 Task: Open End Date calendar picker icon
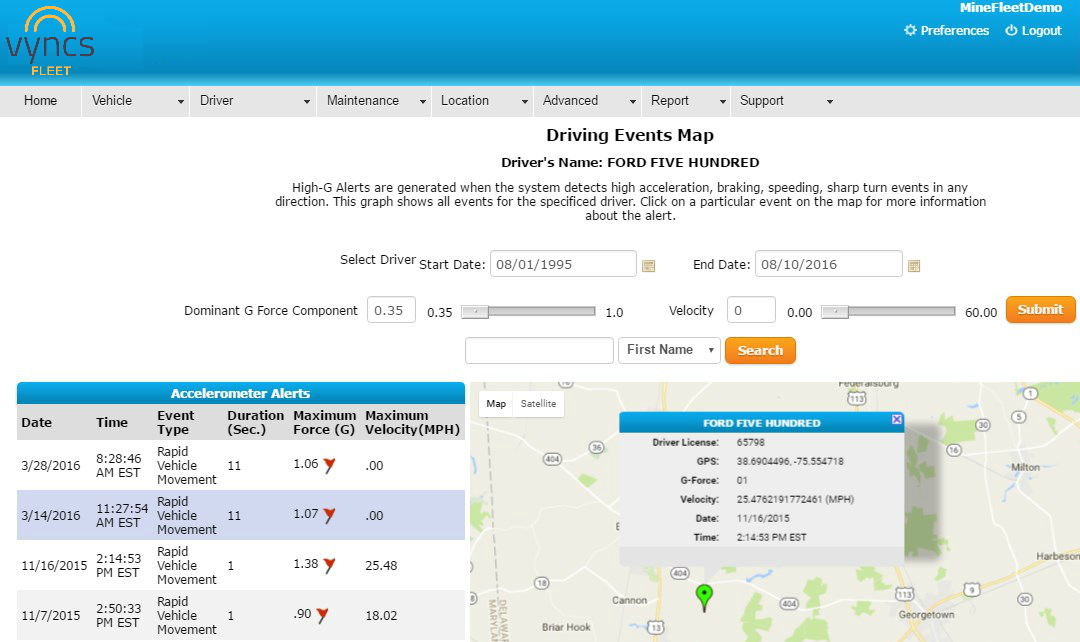click(914, 266)
